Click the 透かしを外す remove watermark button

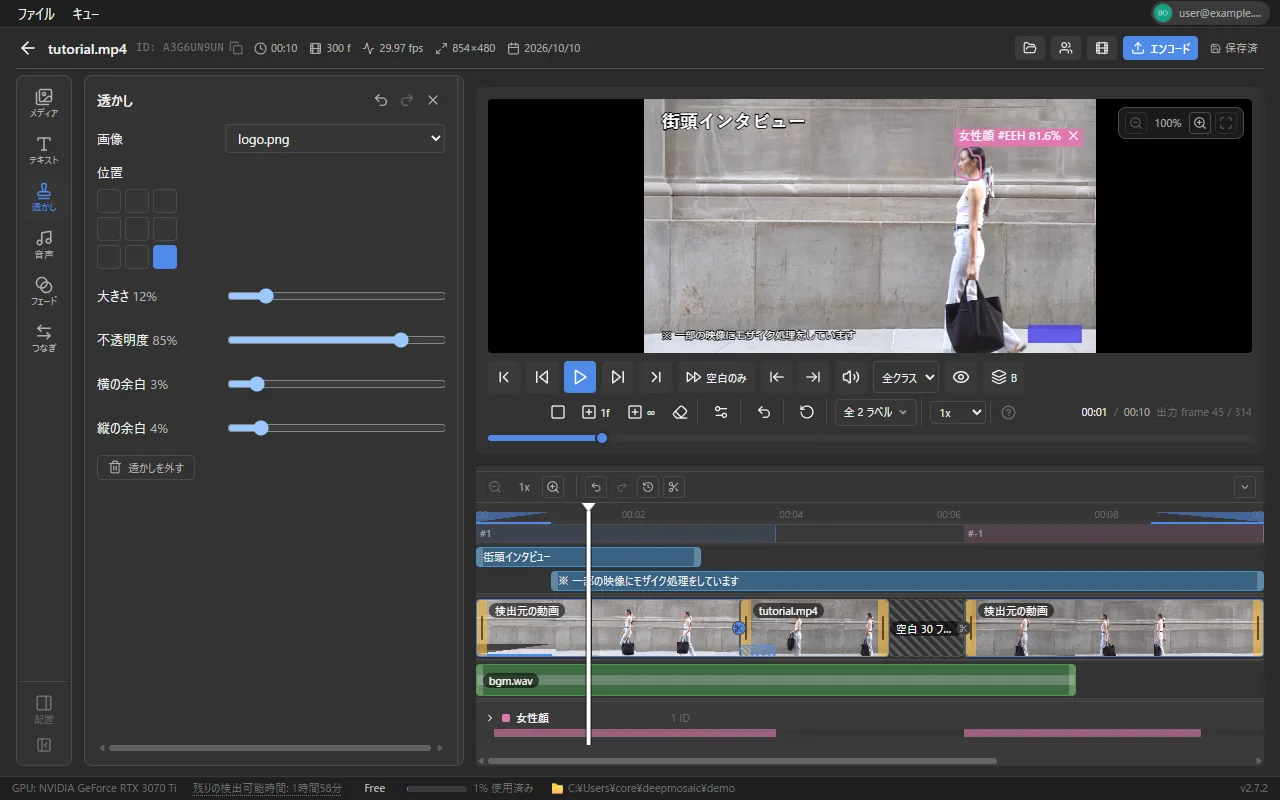[146, 467]
